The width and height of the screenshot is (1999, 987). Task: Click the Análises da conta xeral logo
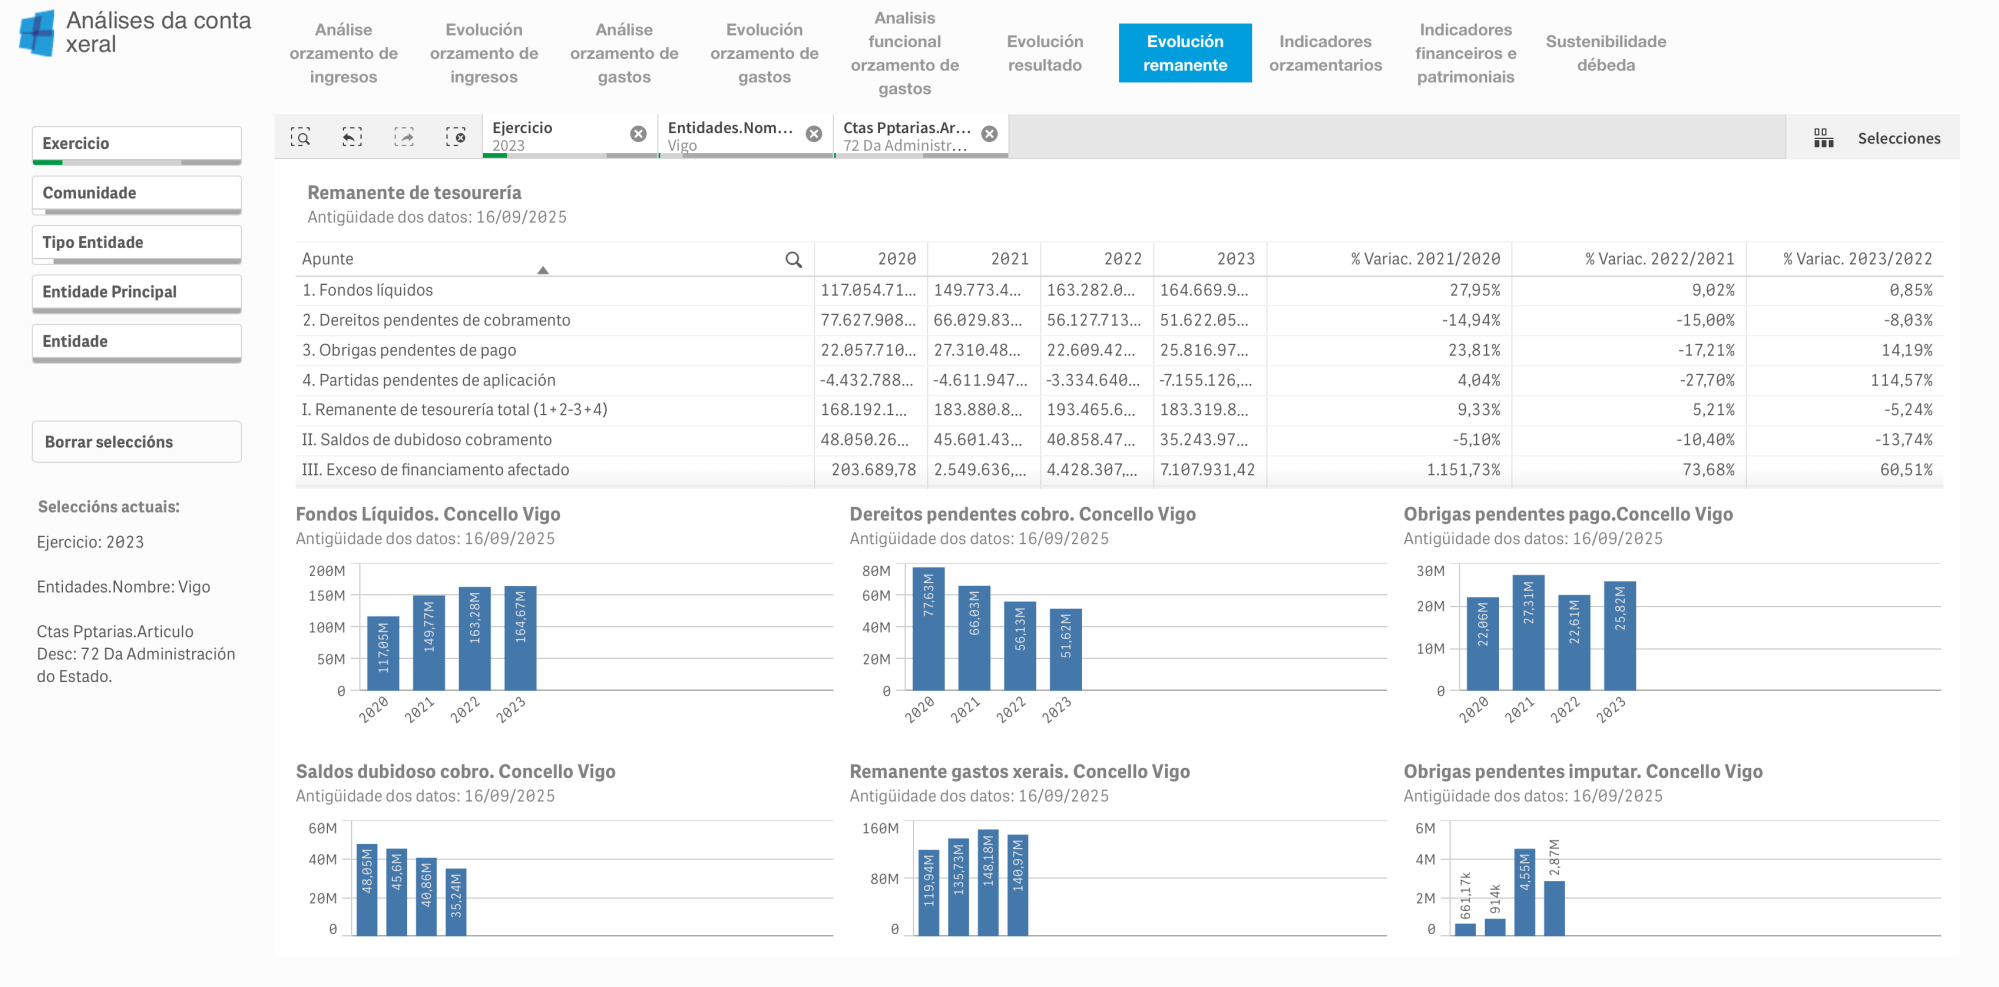tap(38, 33)
